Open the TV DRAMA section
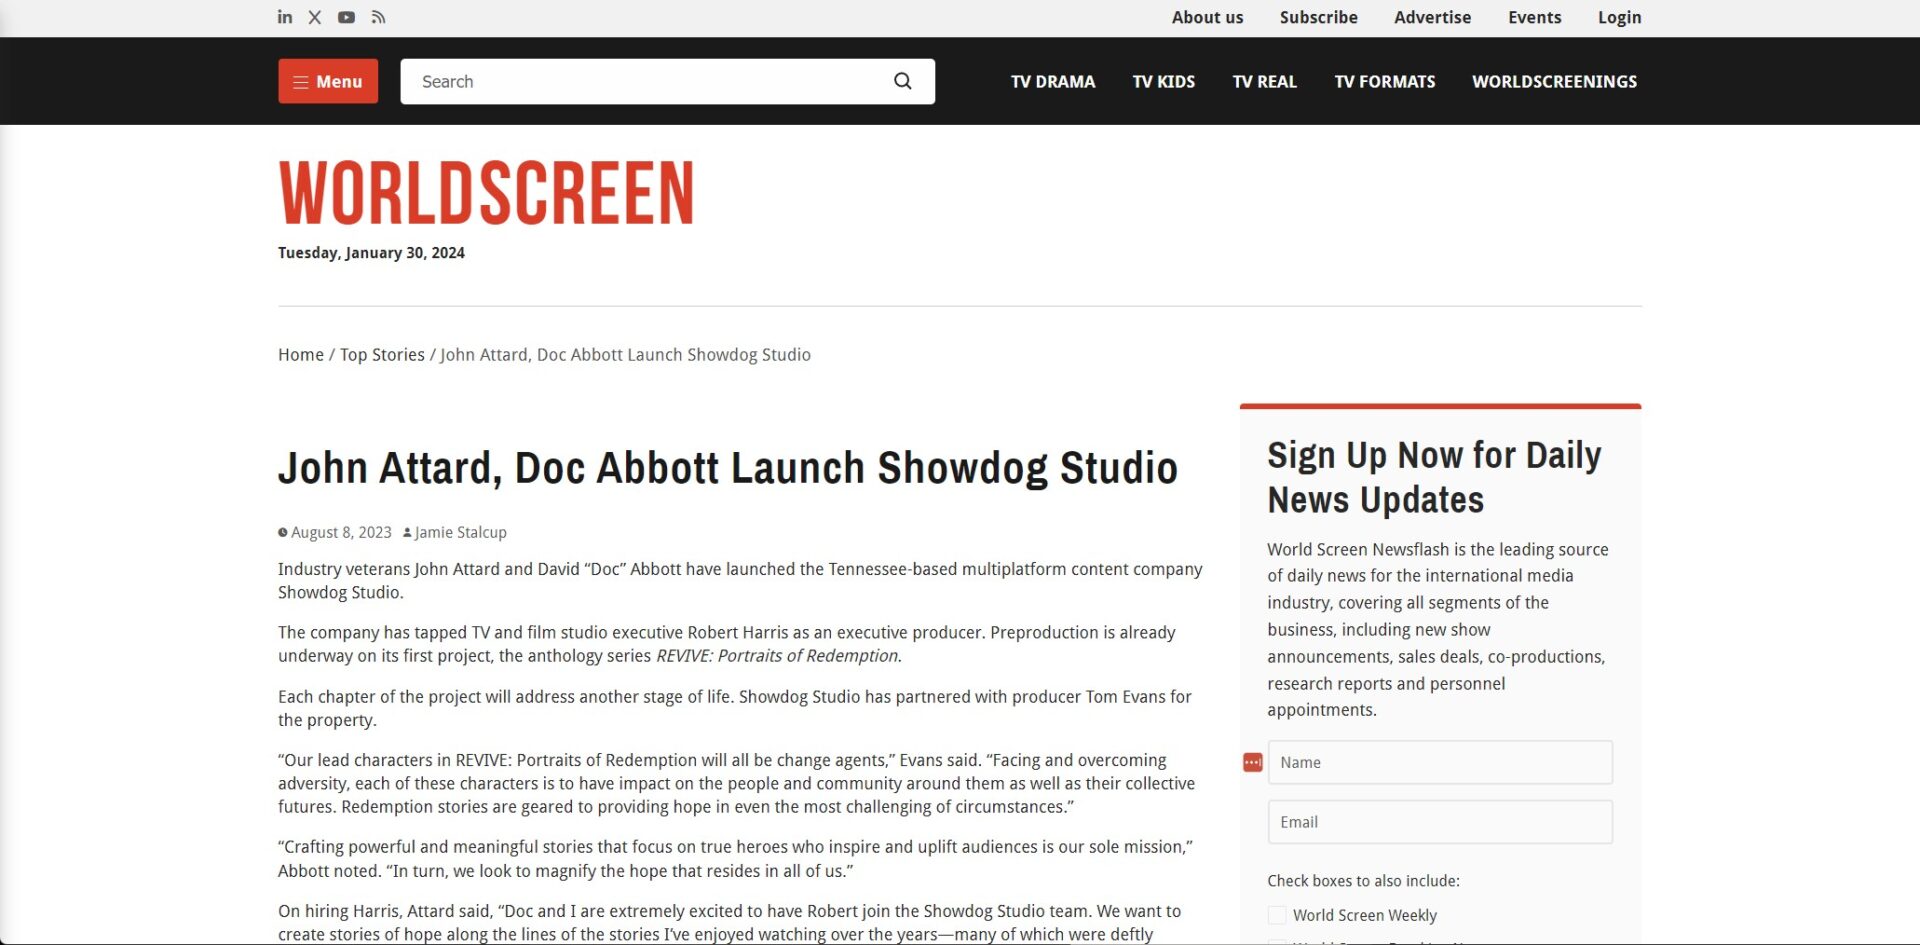 click(1052, 81)
